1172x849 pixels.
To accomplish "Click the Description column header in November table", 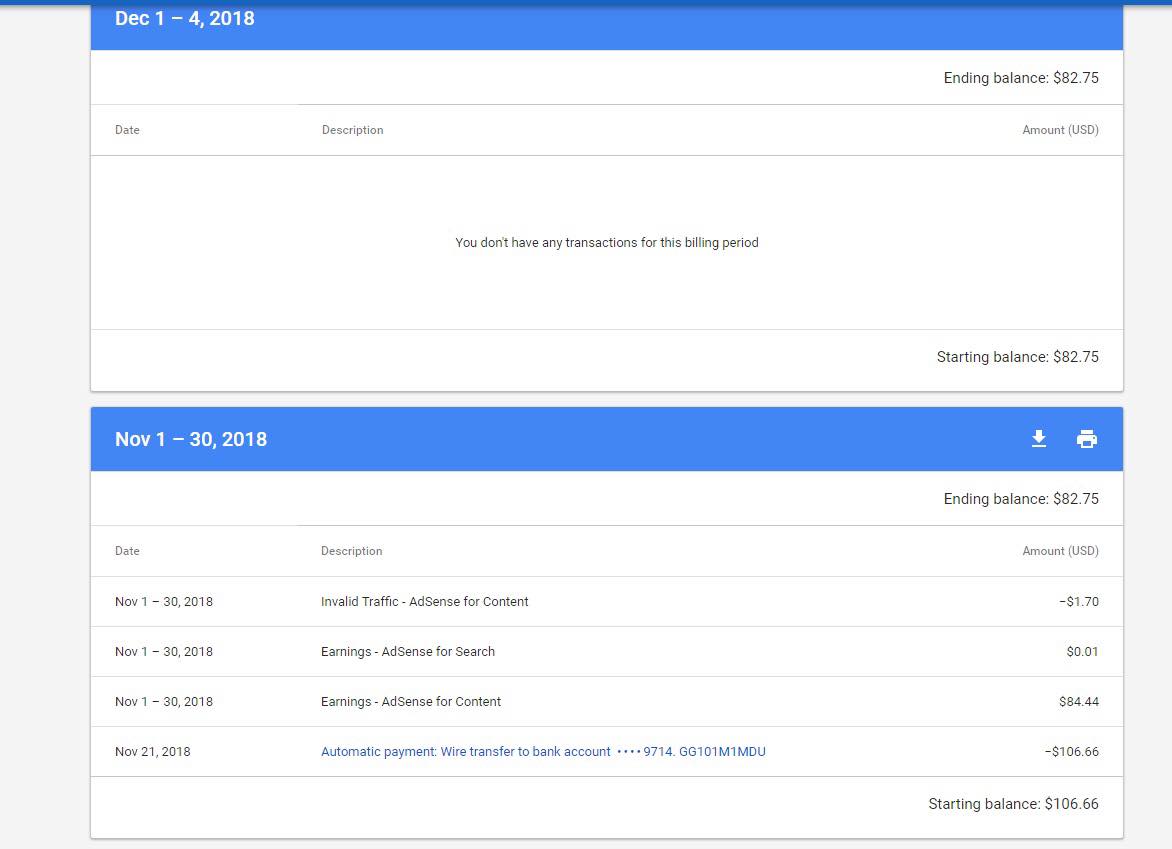I will click(x=351, y=551).
